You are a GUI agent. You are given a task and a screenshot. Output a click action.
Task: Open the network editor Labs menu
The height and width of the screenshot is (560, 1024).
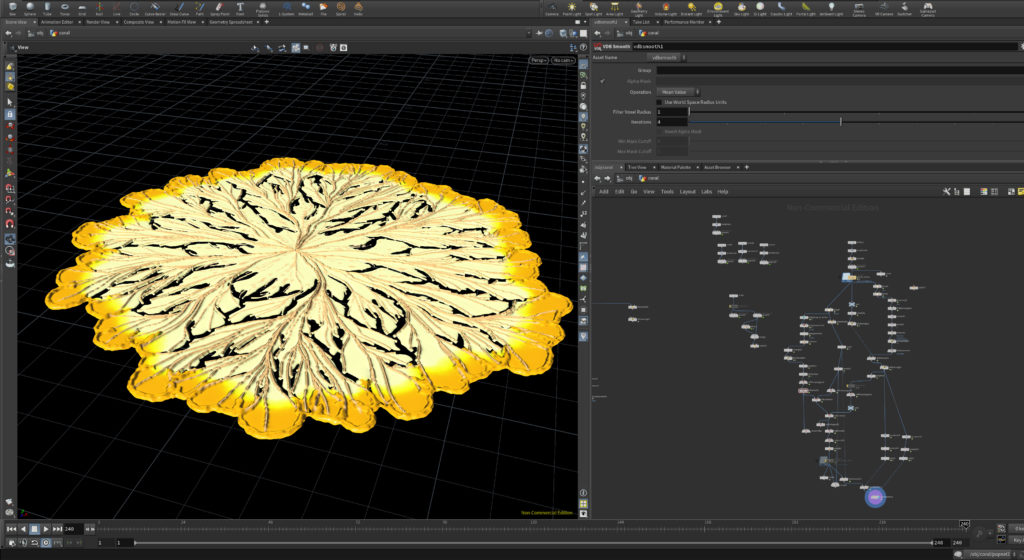(x=707, y=192)
